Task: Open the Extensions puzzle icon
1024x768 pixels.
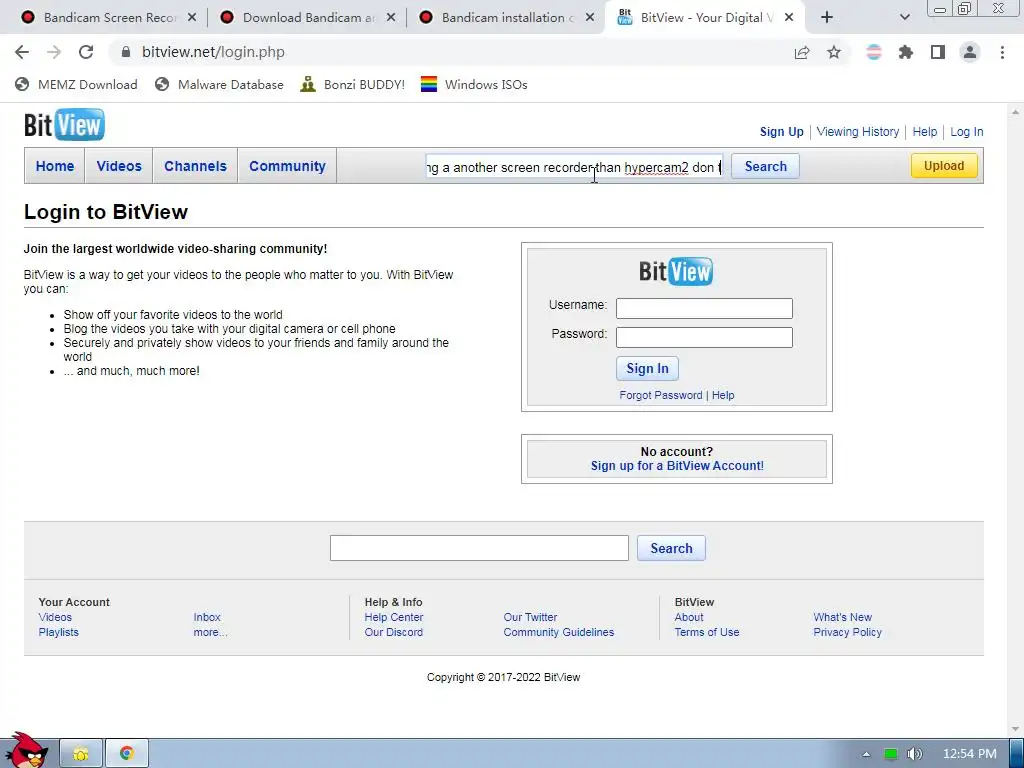Action: 906,52
